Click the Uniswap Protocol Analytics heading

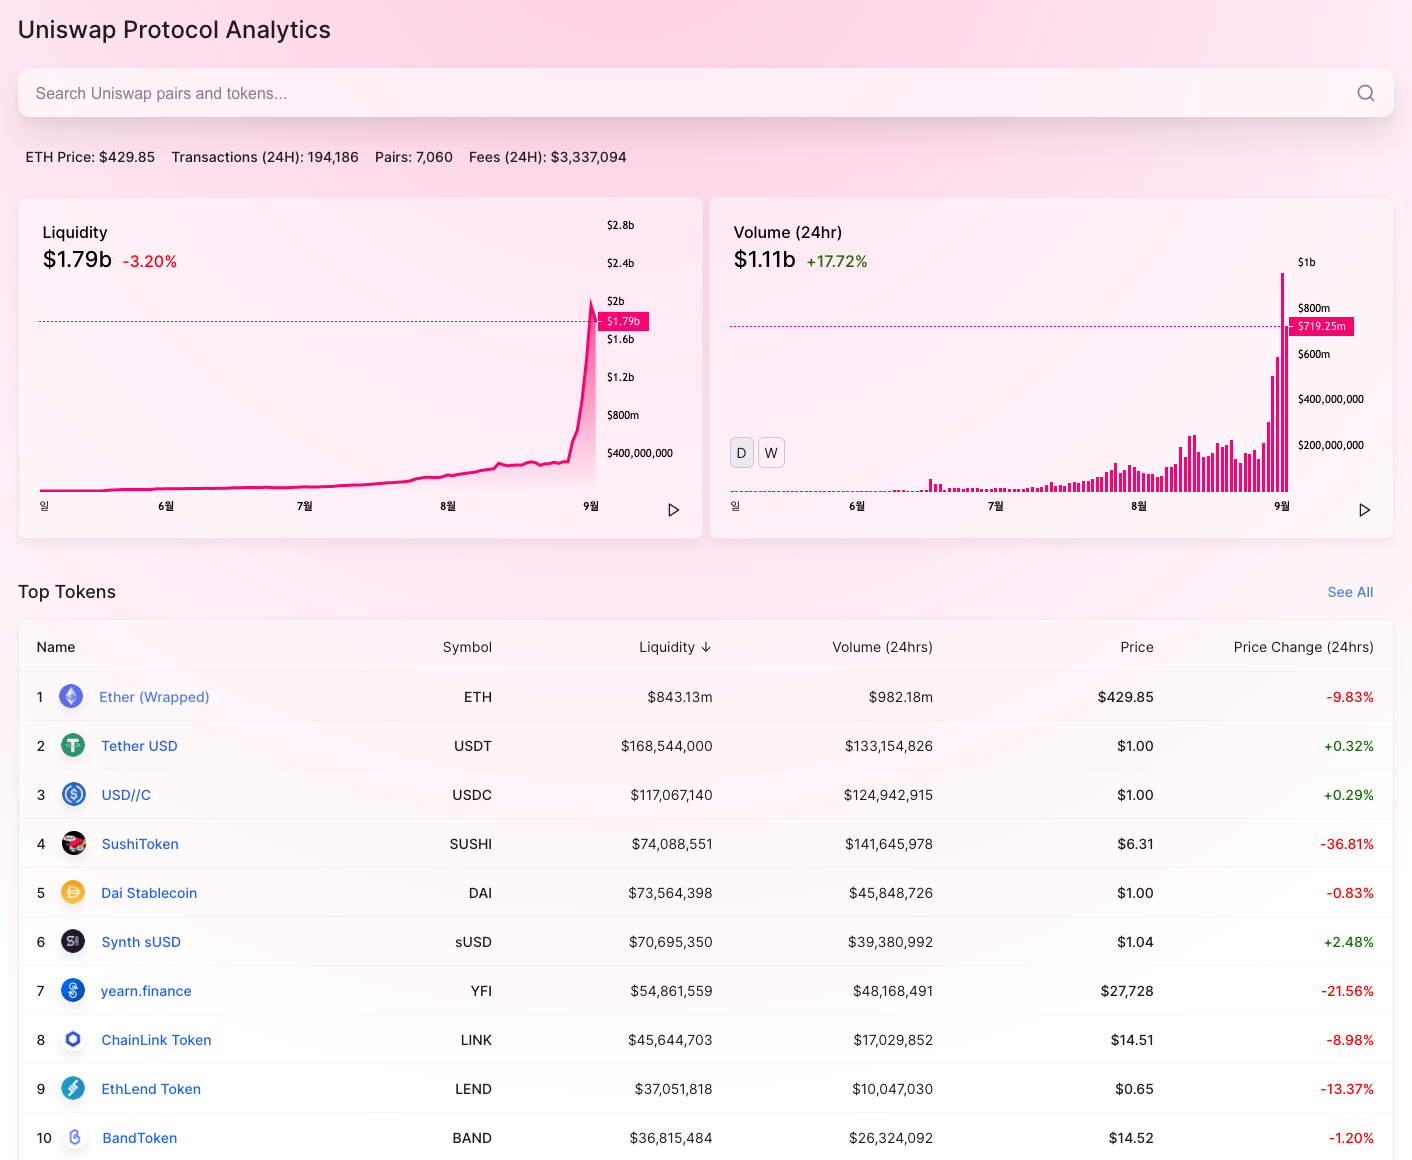coord(174,30)
